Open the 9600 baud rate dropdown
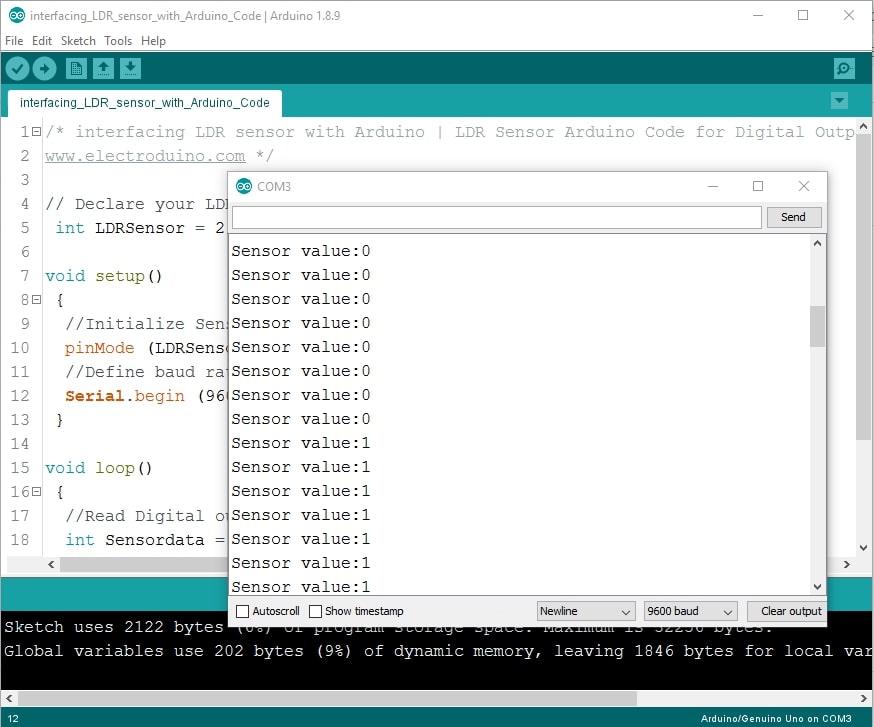 691,612
